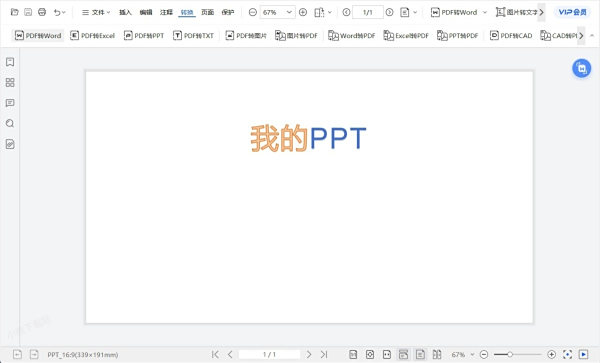Go to next page in status bar
600x363 pixels.
tap(309, 355)
